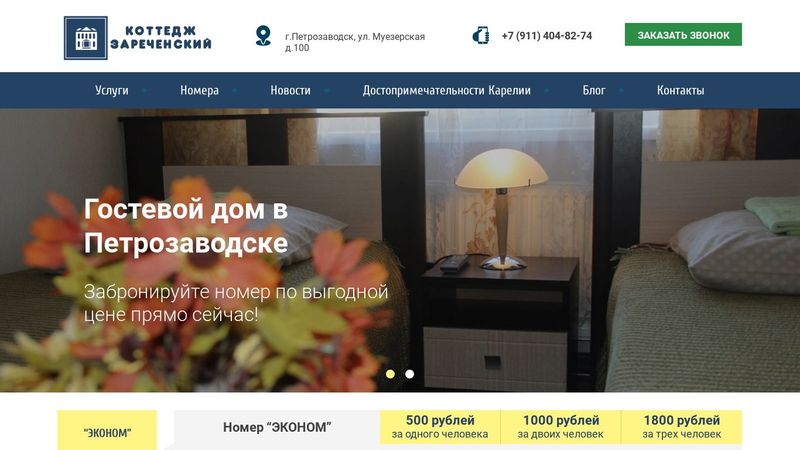Open the Контакты menu item
Image resolution: width=800 pixels, height=450 pixels.
681,90
